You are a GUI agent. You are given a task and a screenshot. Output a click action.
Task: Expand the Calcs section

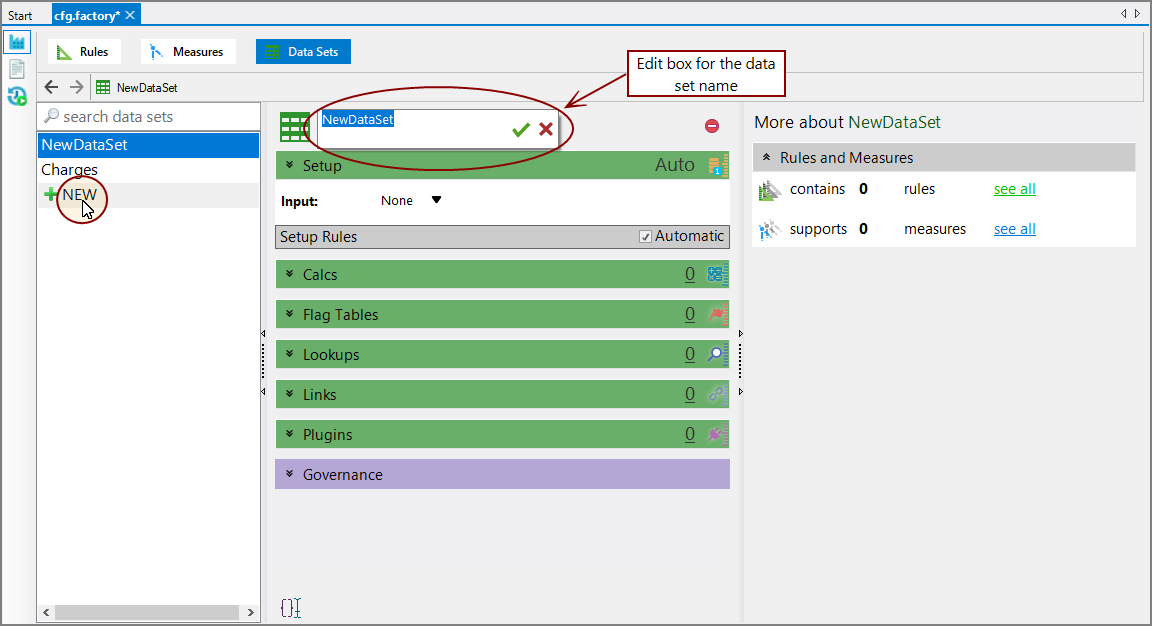point(290,275)
